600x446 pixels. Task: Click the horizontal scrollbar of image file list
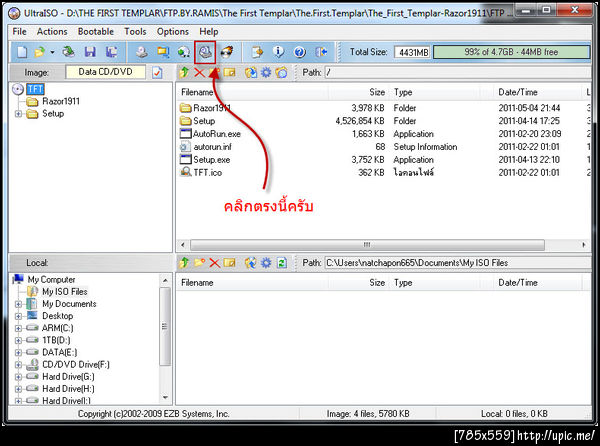click(x=367, y=245)
